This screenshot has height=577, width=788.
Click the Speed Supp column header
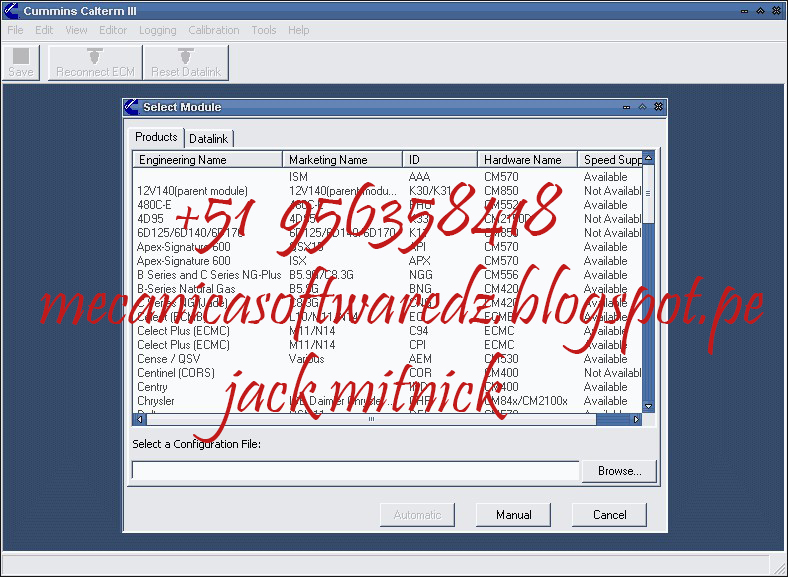pyautogui.click(x=610, y=160)
